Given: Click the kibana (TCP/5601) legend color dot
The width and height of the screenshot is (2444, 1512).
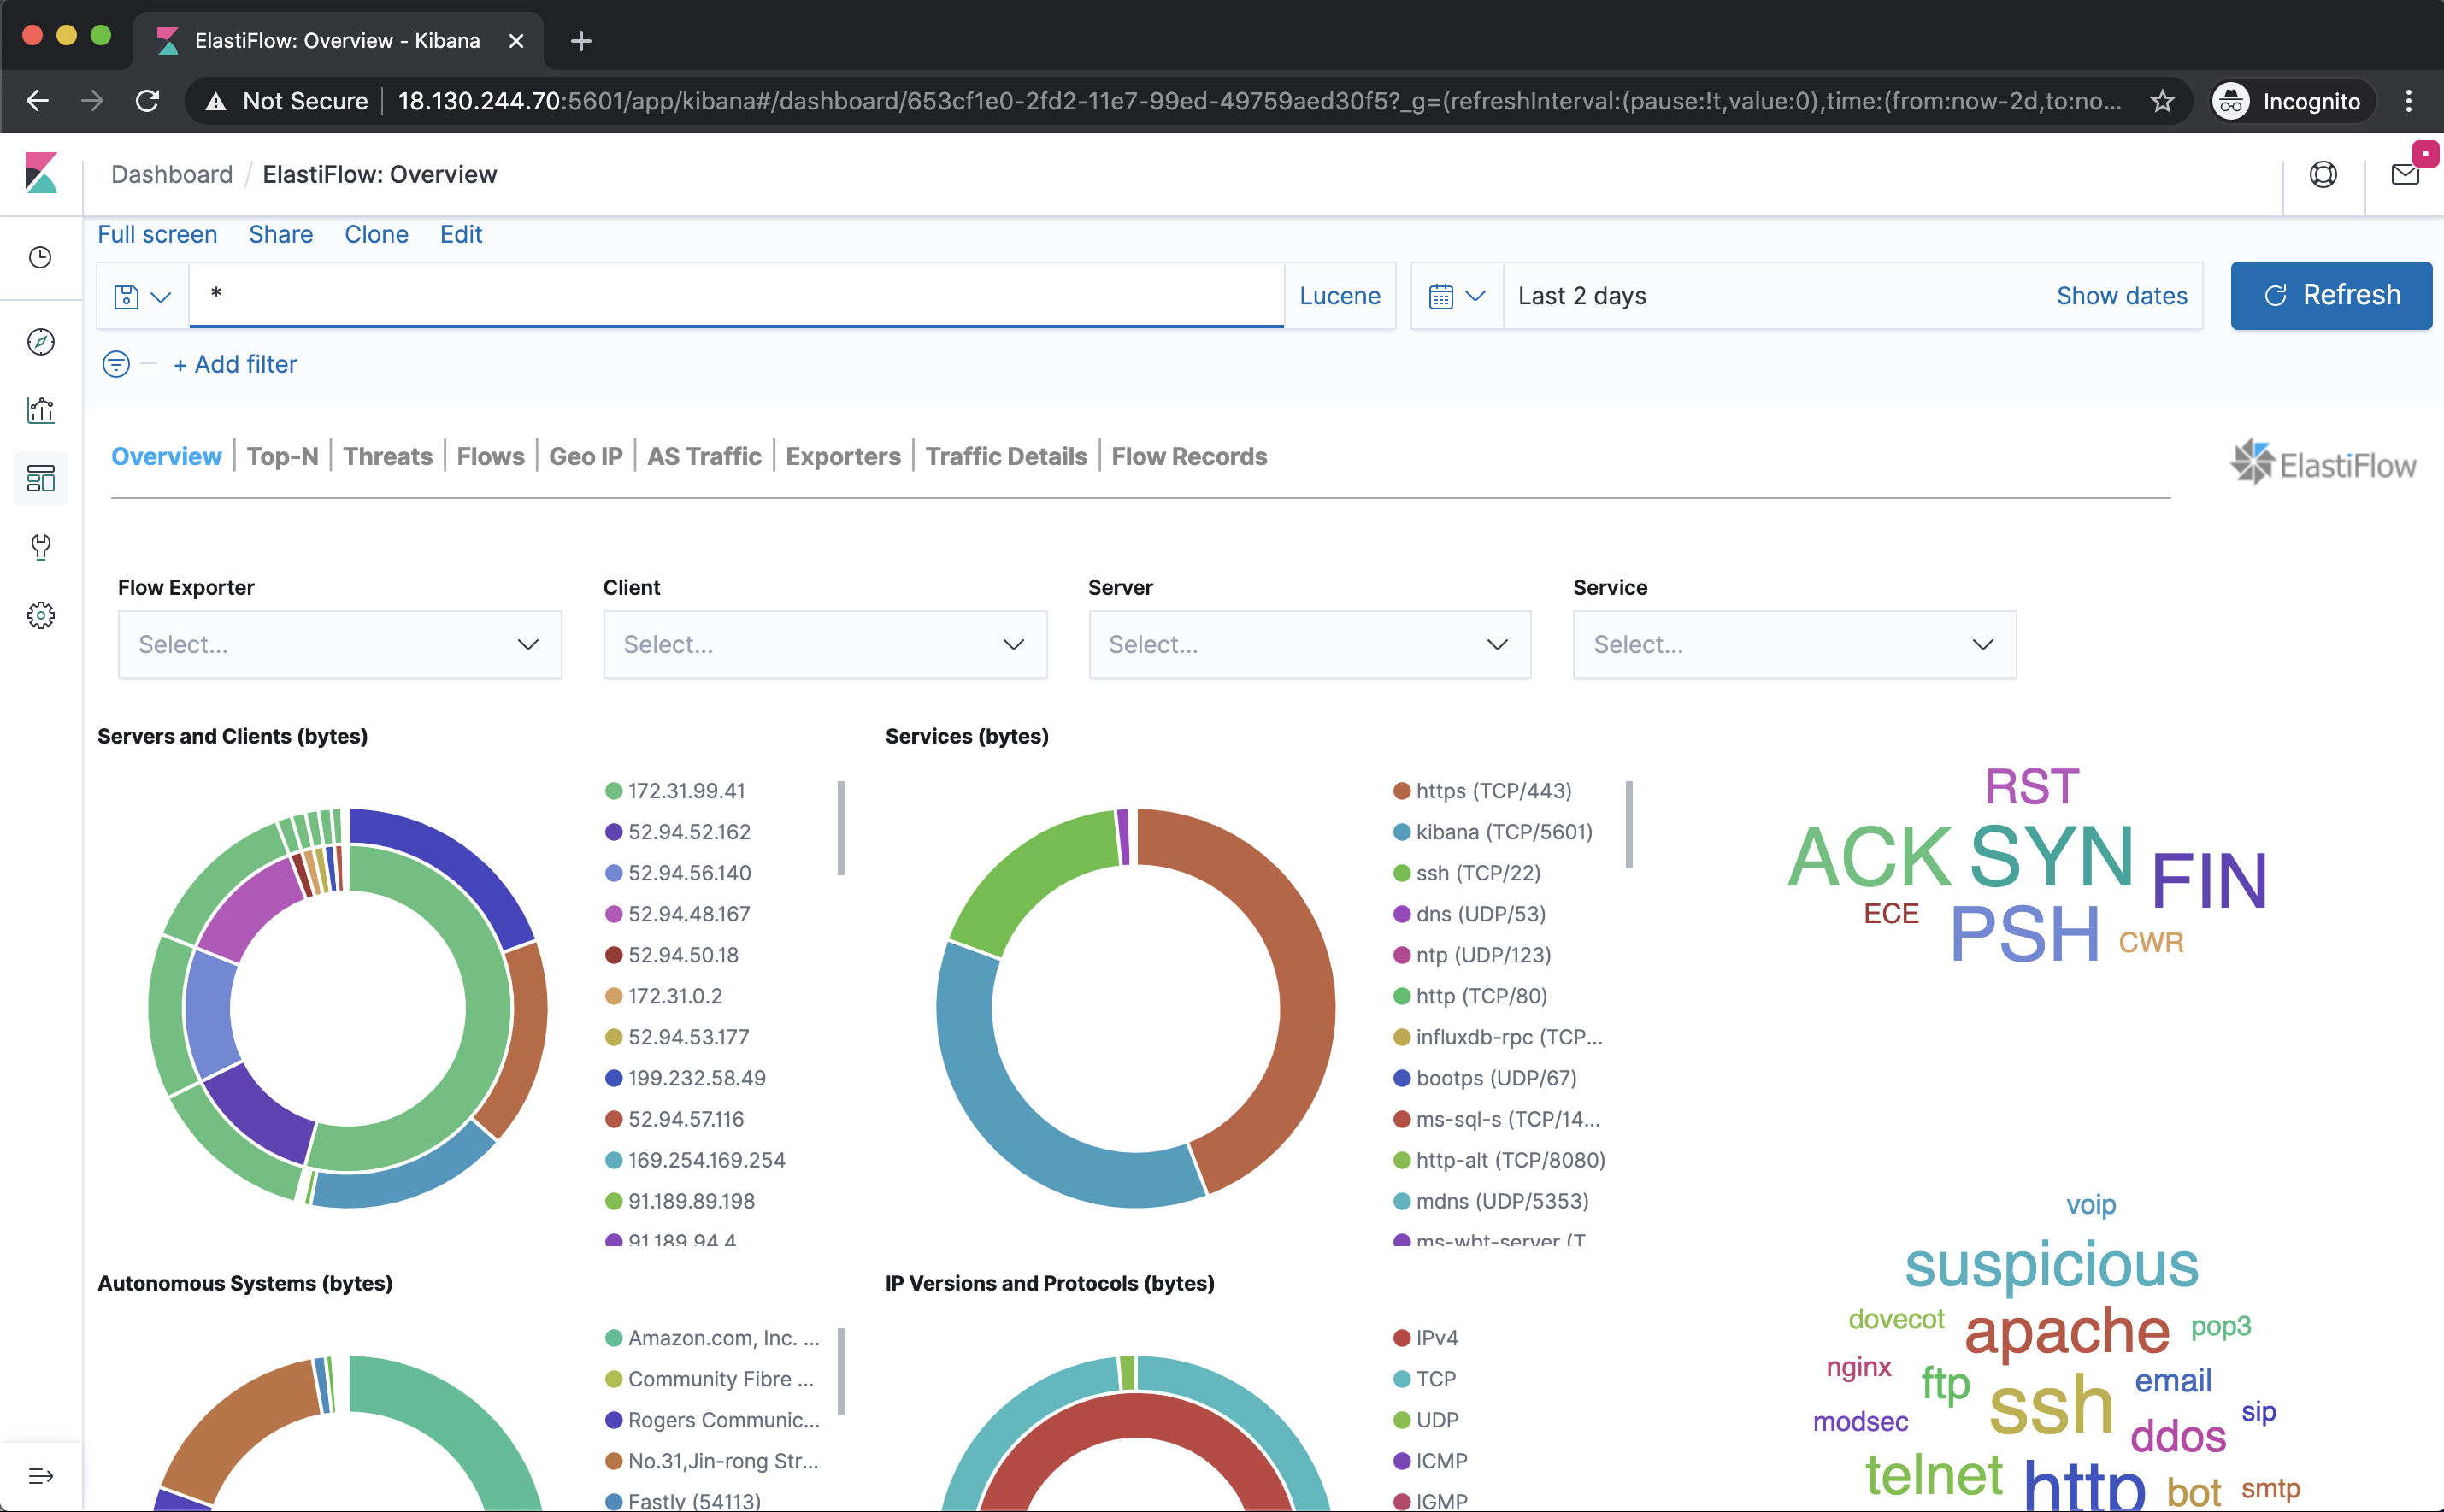Looking at the screenshot, I should [1402, 832].
